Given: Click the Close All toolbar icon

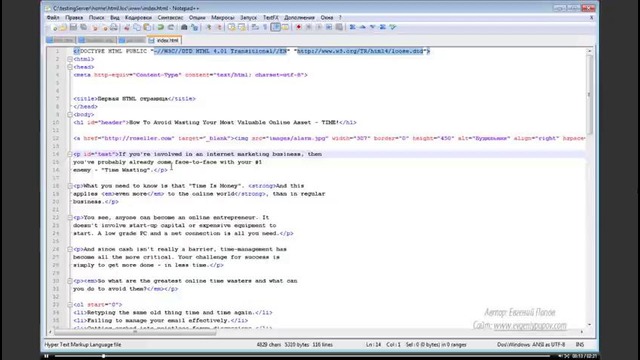Looking at the screenshot, I should pyautogui.click(x=105, y=27).
